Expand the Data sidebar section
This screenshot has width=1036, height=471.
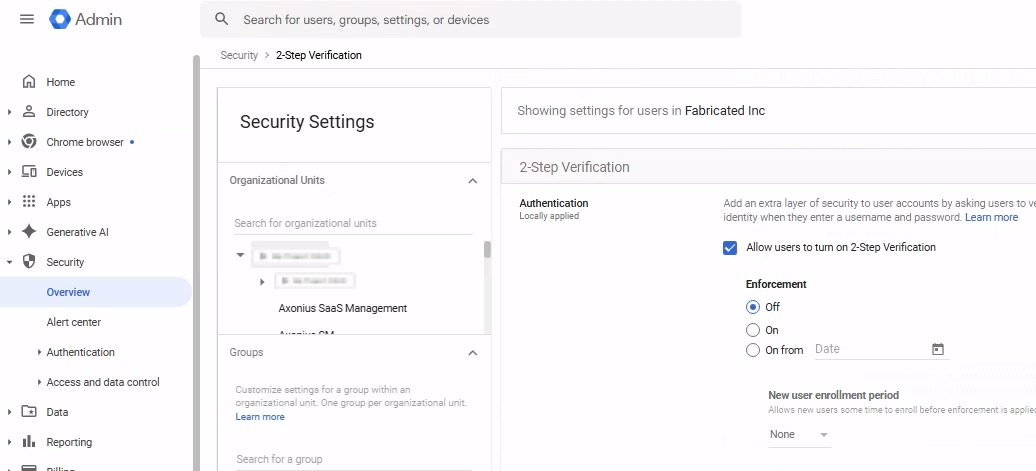point(9,412)
